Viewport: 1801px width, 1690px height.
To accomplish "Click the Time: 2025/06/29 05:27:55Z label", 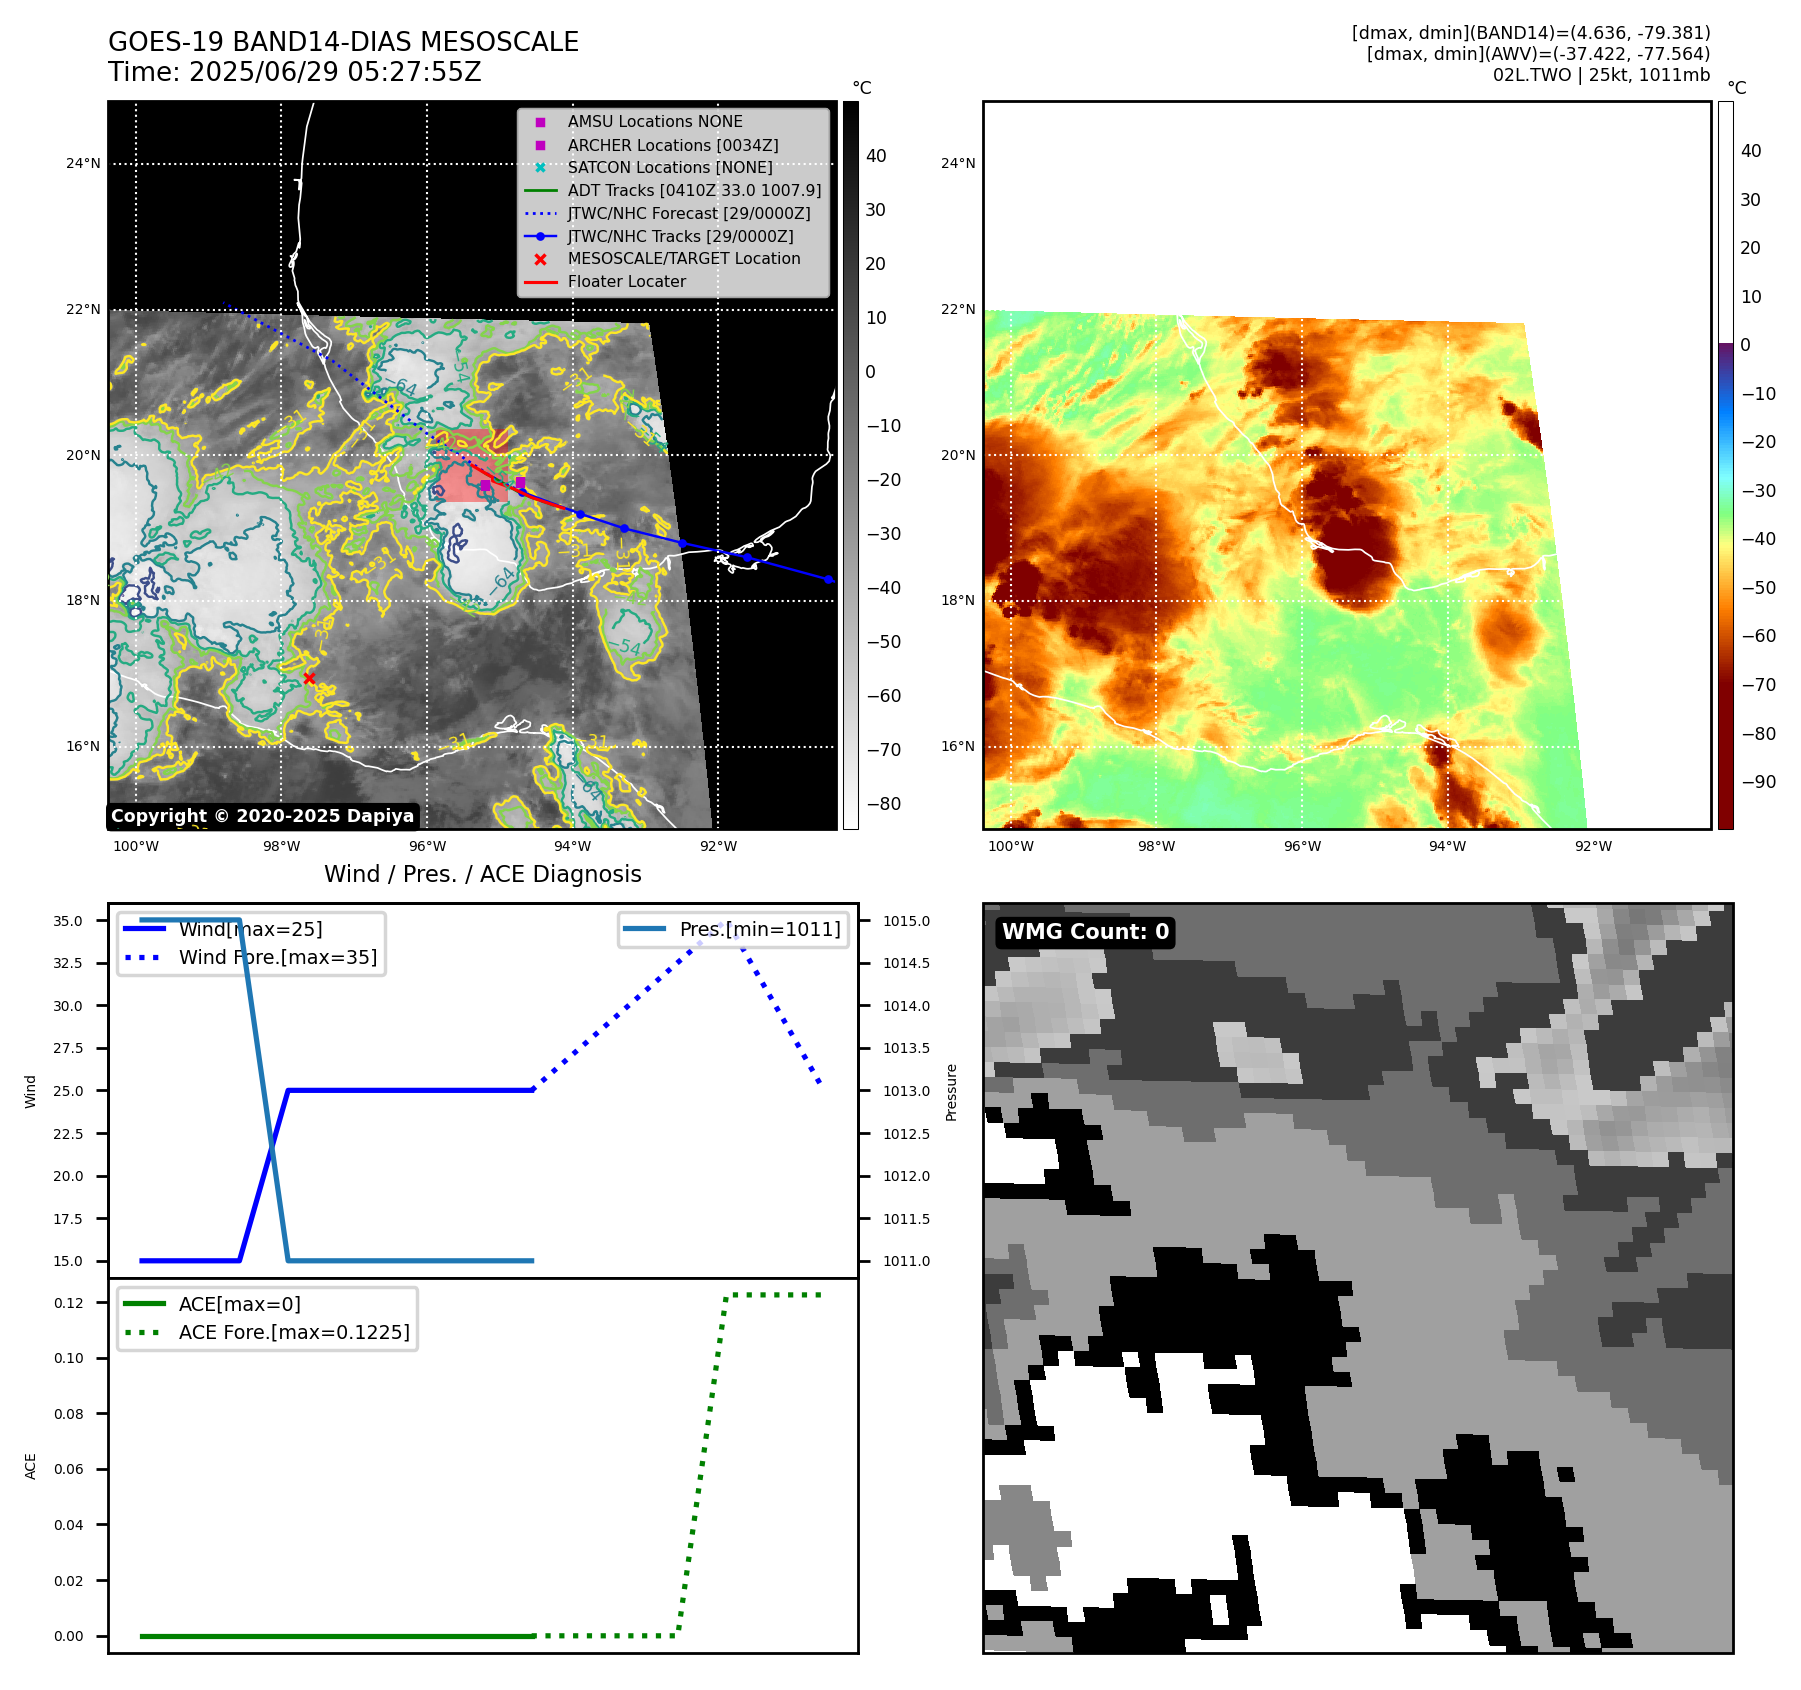I will [x=295, y=72].
